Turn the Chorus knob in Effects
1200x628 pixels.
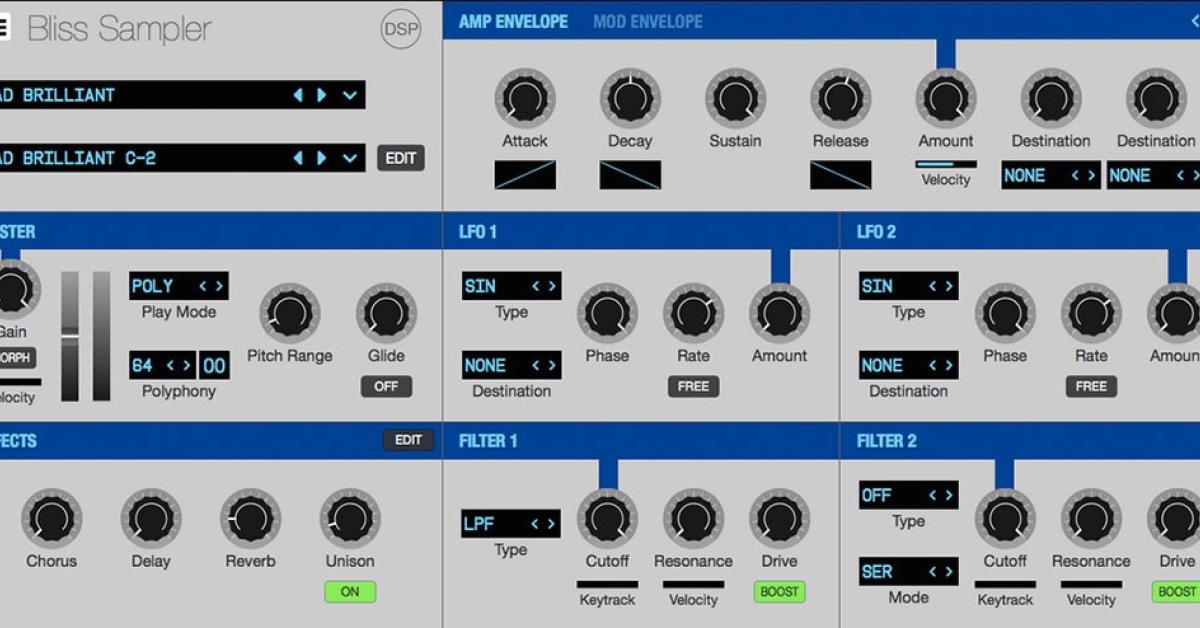point(51,518)
